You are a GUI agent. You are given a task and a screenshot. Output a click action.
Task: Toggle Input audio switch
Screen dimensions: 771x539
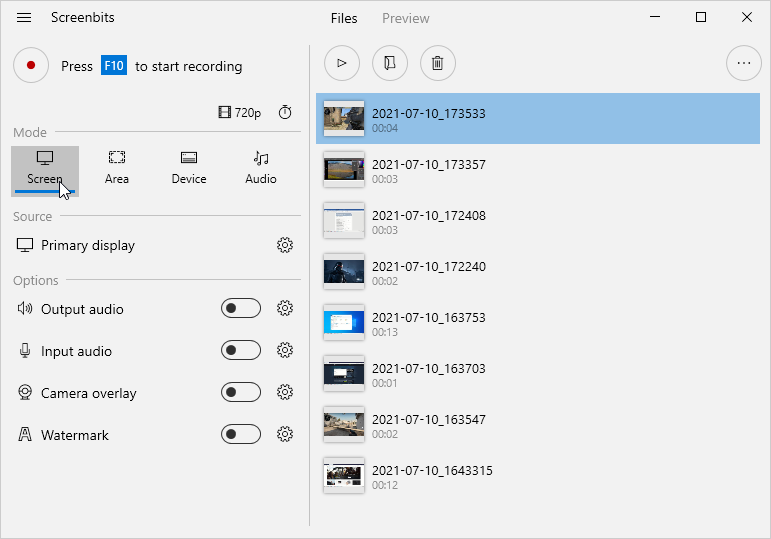(x=241, y=350)
